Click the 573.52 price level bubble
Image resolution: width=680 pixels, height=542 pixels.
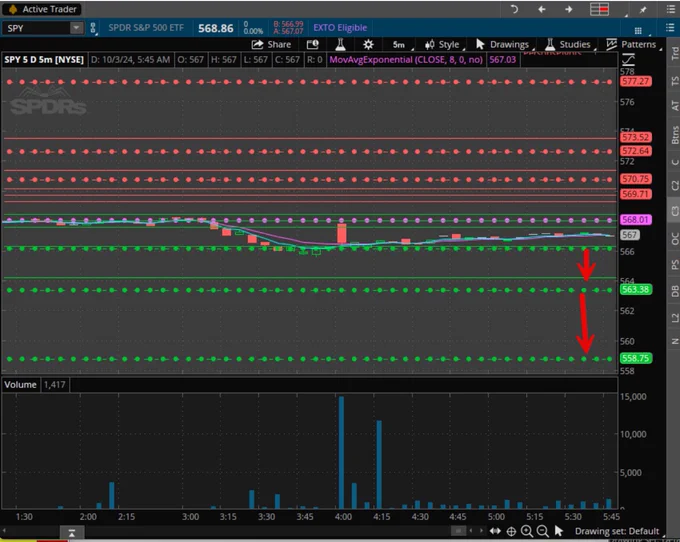pyautogui.click(x=636, y=137)
